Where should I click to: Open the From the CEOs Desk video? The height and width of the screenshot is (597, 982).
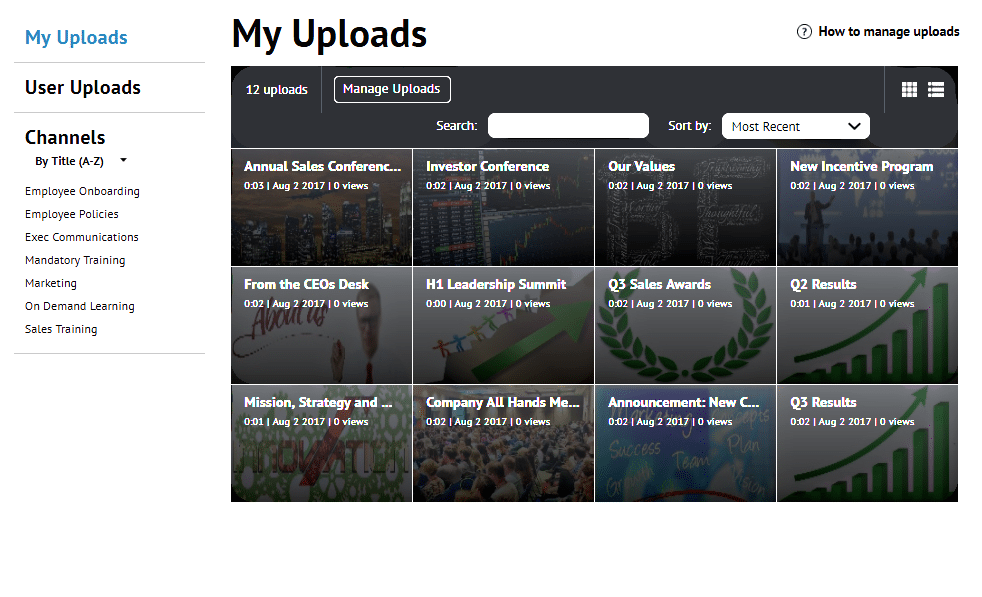[x=321, y=326]
